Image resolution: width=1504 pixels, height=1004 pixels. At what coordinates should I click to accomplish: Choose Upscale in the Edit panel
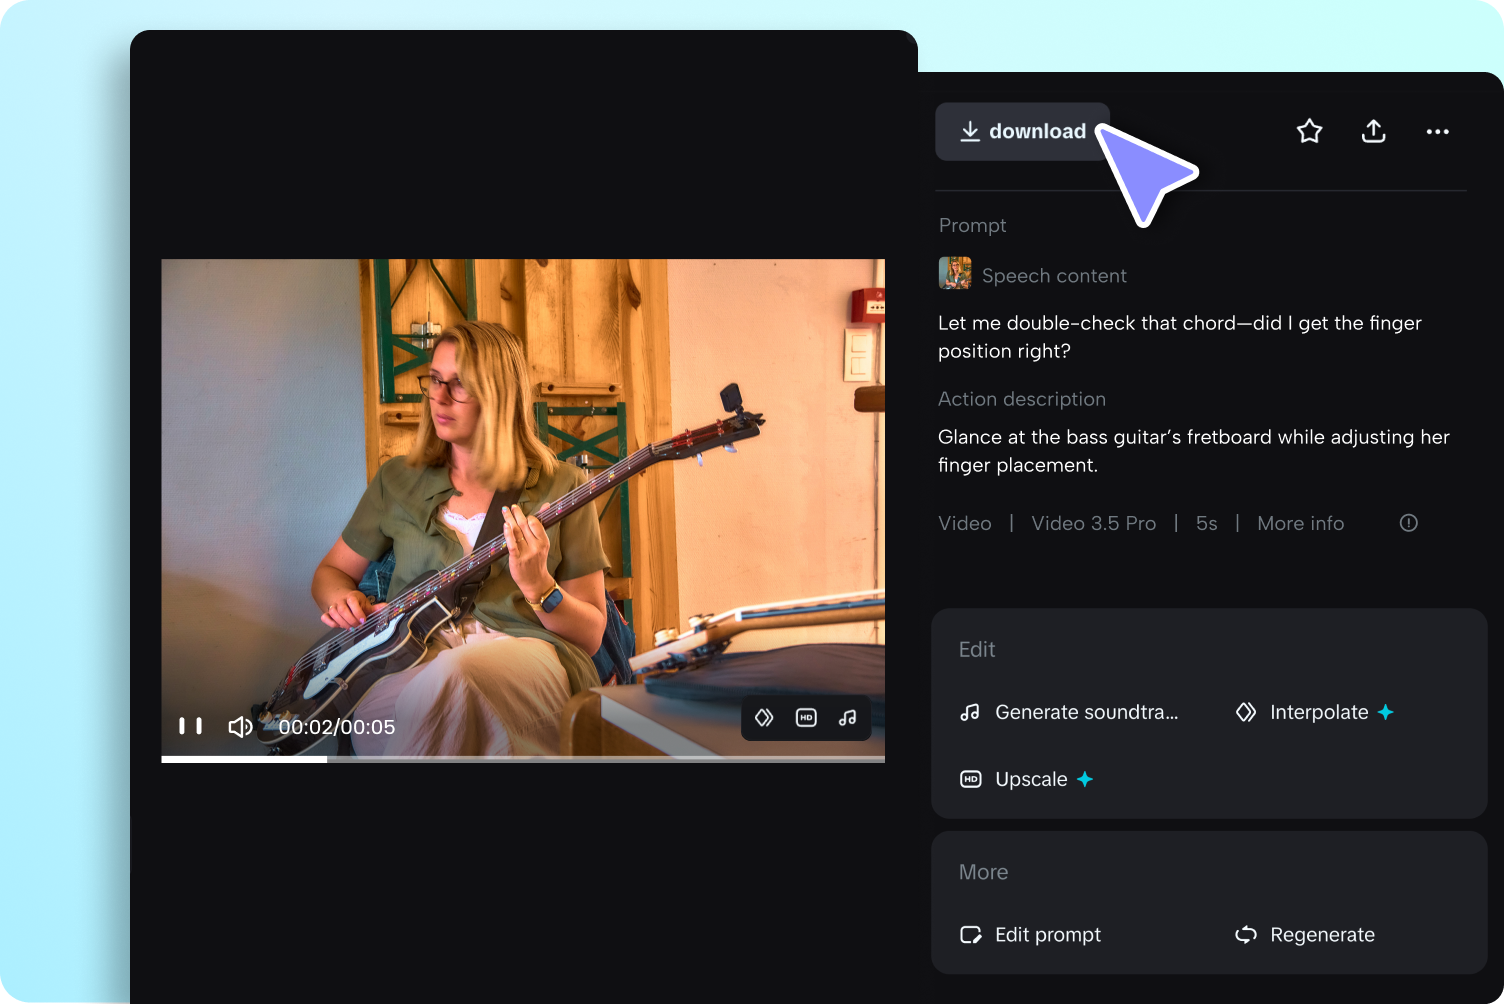[1027, 780]
